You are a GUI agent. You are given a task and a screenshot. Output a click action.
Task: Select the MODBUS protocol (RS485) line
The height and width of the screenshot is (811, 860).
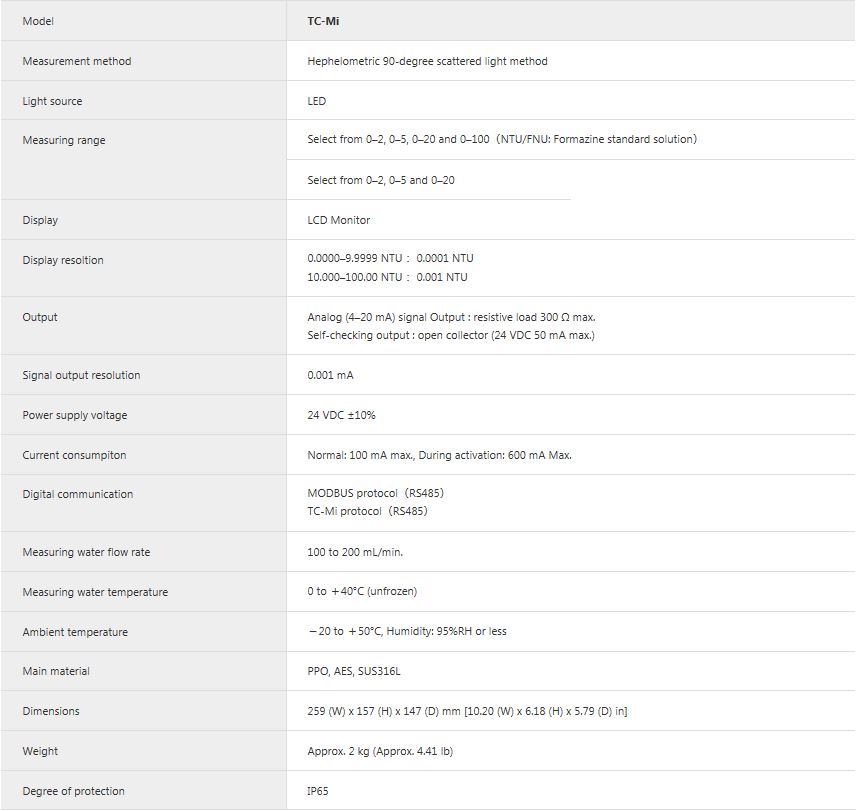(x=376, y=493)
